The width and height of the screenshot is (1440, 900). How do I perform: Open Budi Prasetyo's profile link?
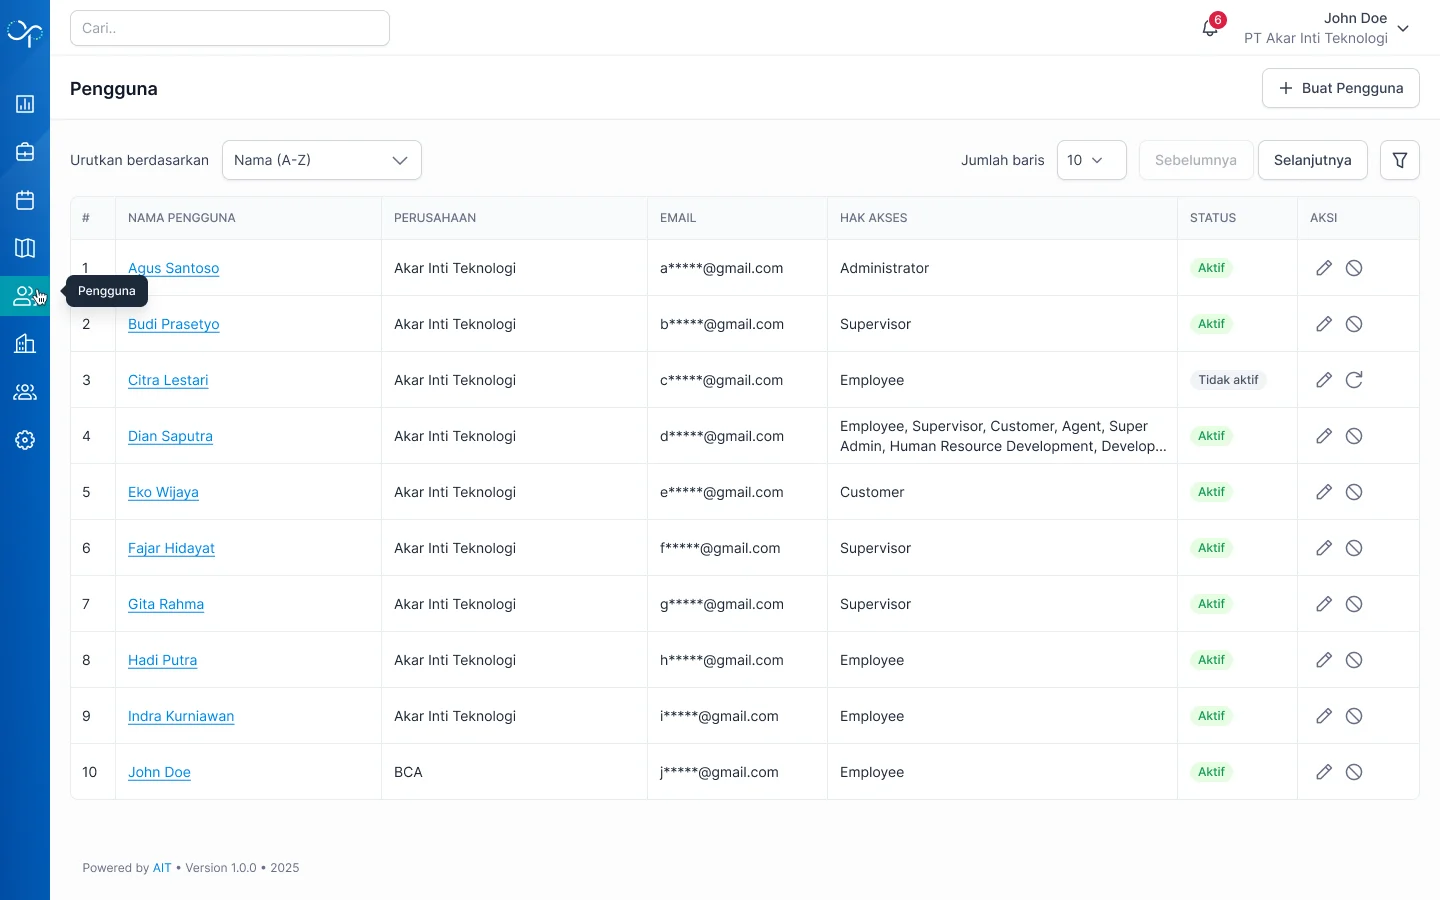[174, 324]
